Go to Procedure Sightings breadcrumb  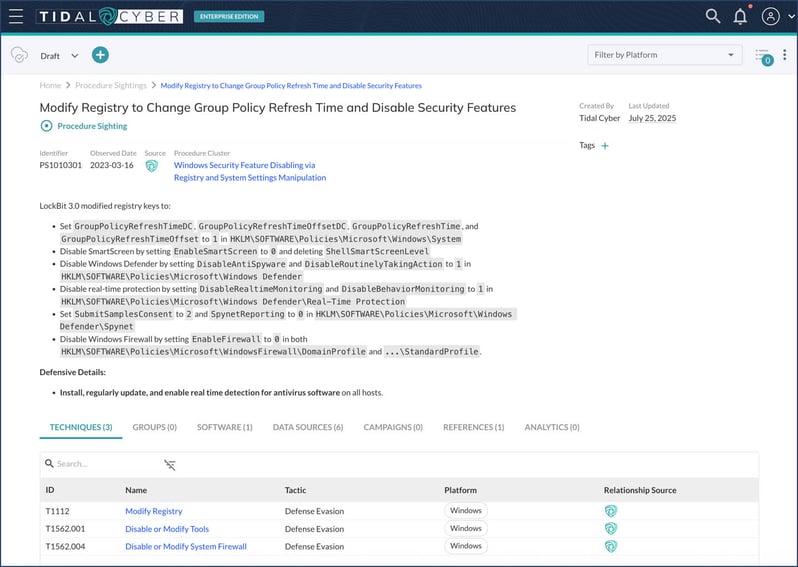point(111,86)
